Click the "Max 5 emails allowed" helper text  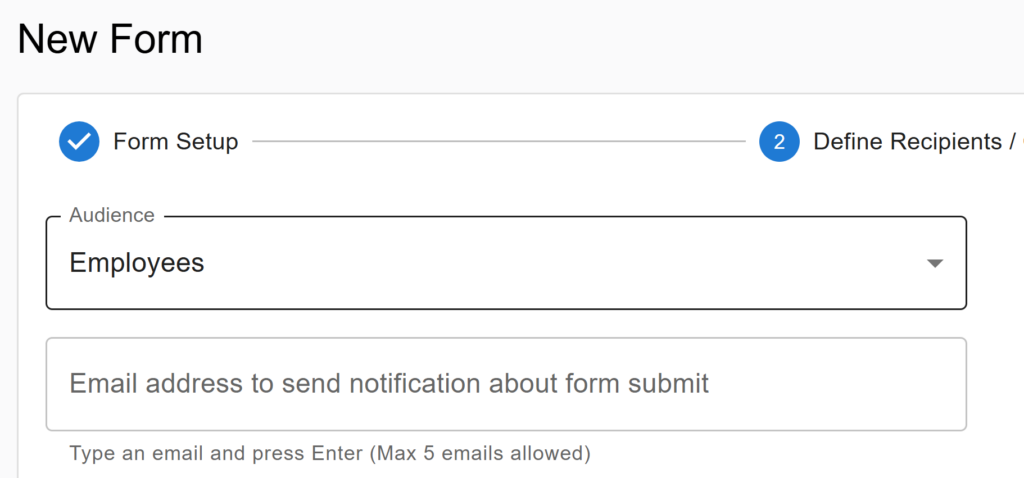pos(480,453)
